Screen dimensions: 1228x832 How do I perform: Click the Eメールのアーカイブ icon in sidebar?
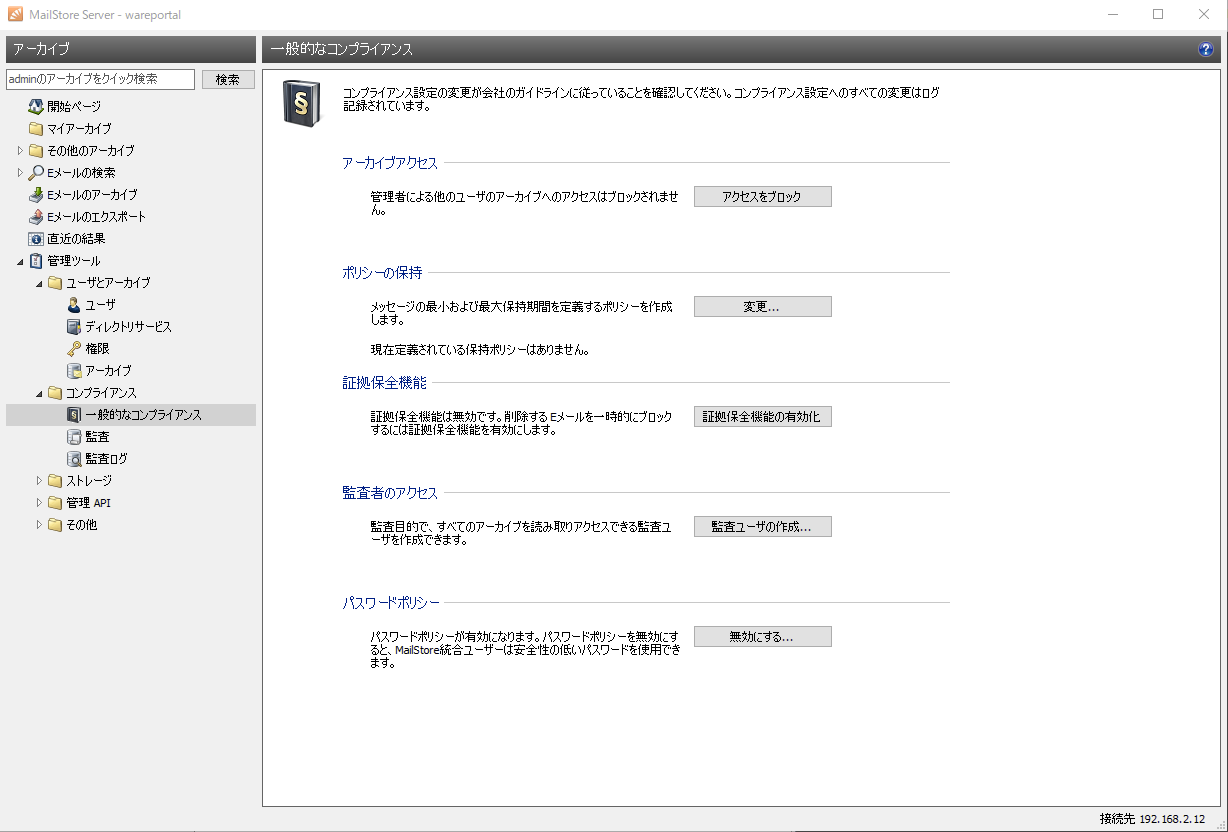coord(36,195)
